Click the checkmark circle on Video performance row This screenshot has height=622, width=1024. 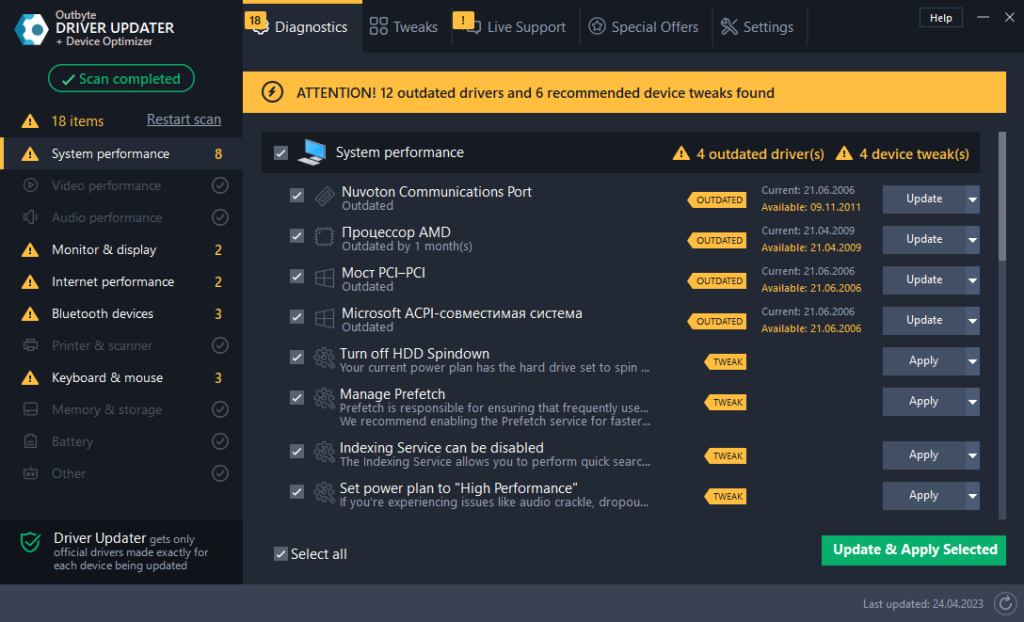(x=220, y=186)
